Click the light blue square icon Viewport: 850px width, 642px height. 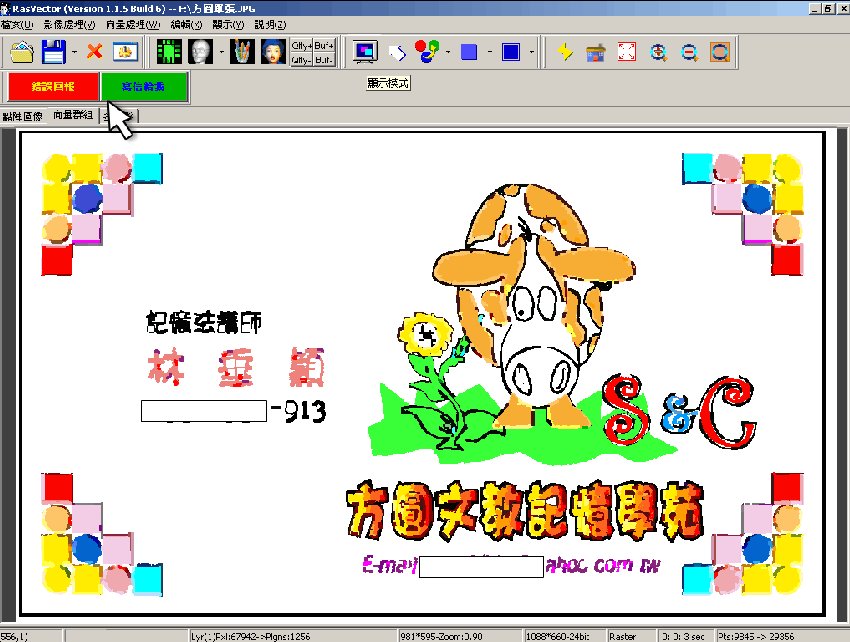[469, 52]
